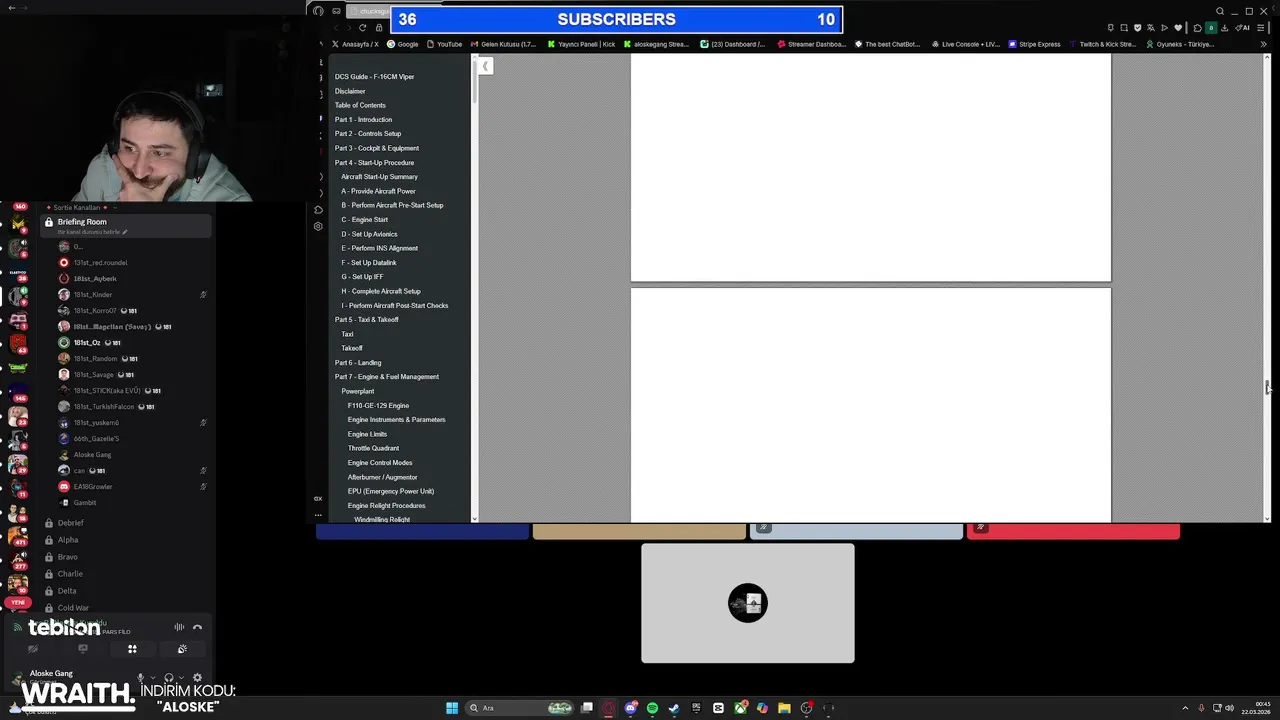Jump to C - Engine Start section
1280x720 pixels.
pos(364,219)
